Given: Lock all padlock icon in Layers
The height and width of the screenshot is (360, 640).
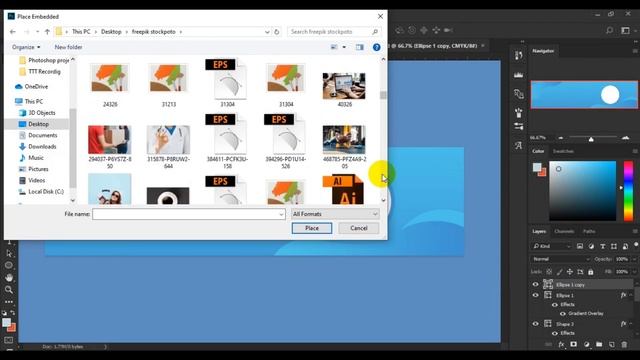Looking at the screenshot, I should coord(591,271).
